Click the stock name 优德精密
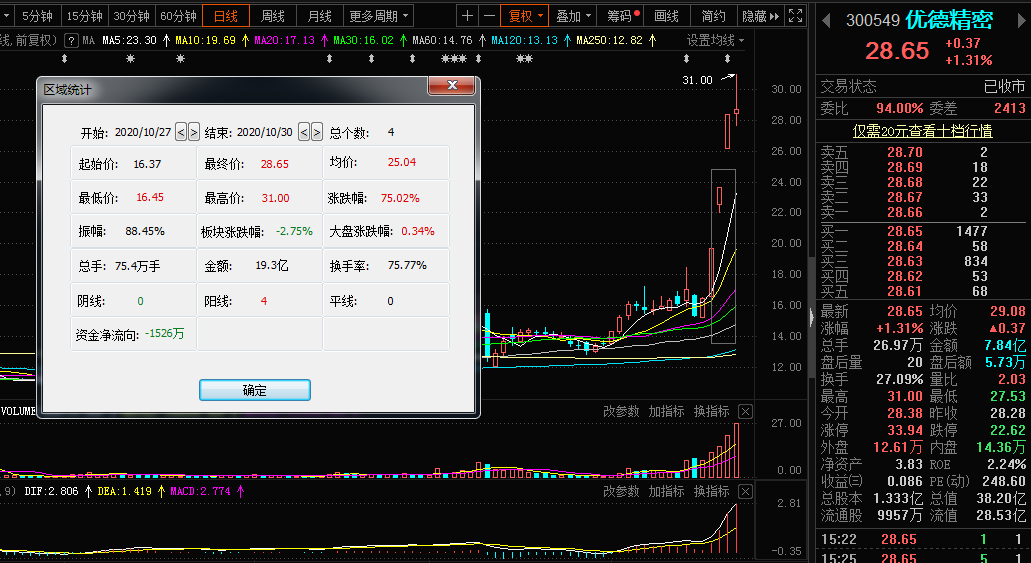1031x563 pixels. pos(949,20)
